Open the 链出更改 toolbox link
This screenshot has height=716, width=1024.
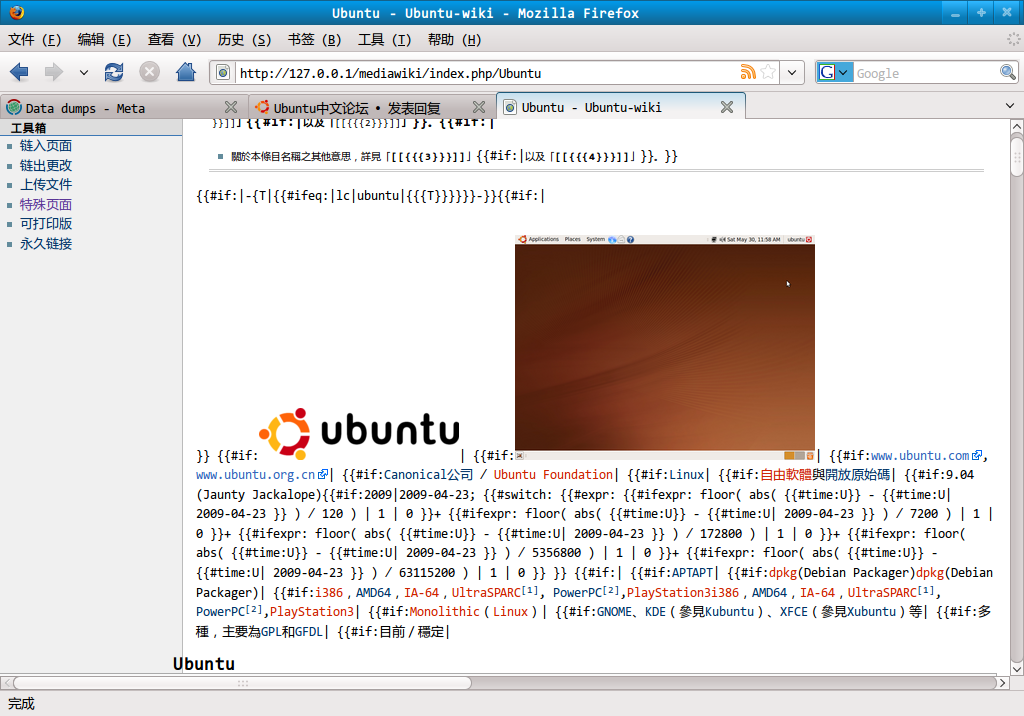pos(46,165)
